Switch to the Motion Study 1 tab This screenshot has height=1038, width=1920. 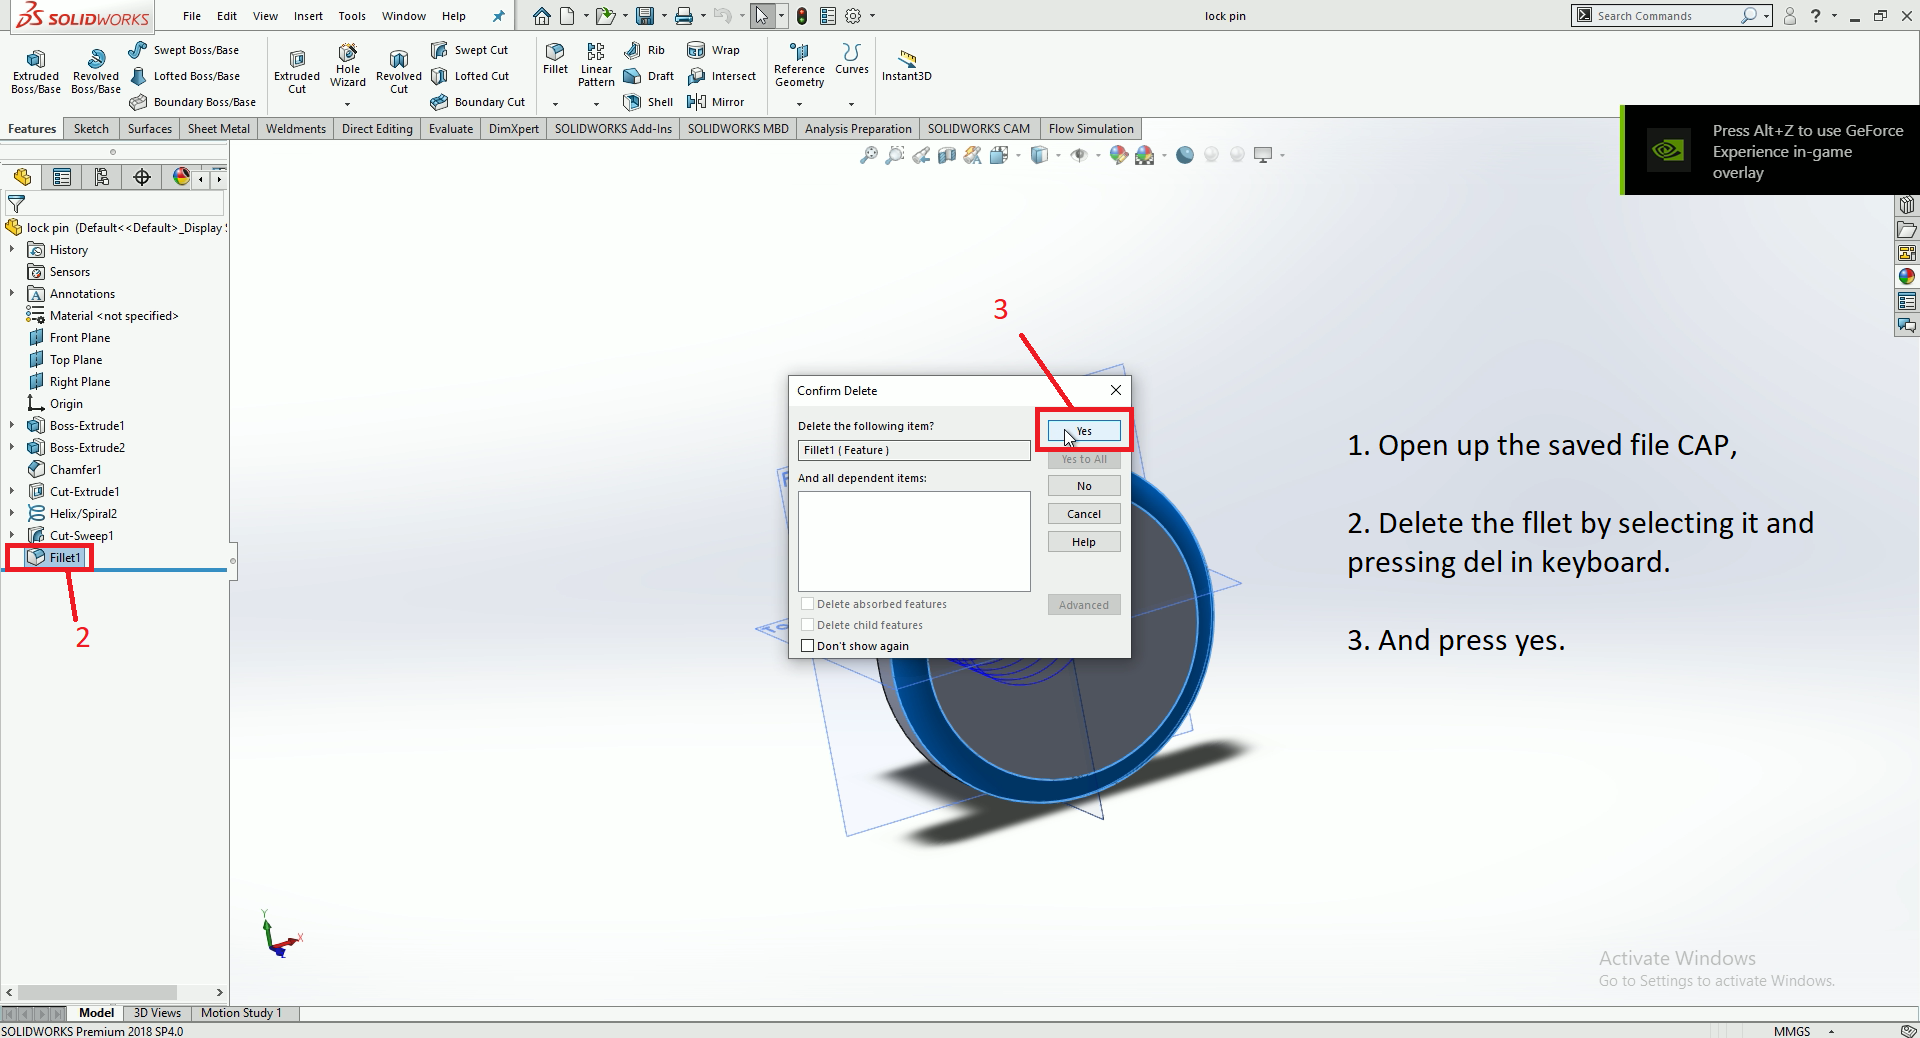pos(241,1013)
